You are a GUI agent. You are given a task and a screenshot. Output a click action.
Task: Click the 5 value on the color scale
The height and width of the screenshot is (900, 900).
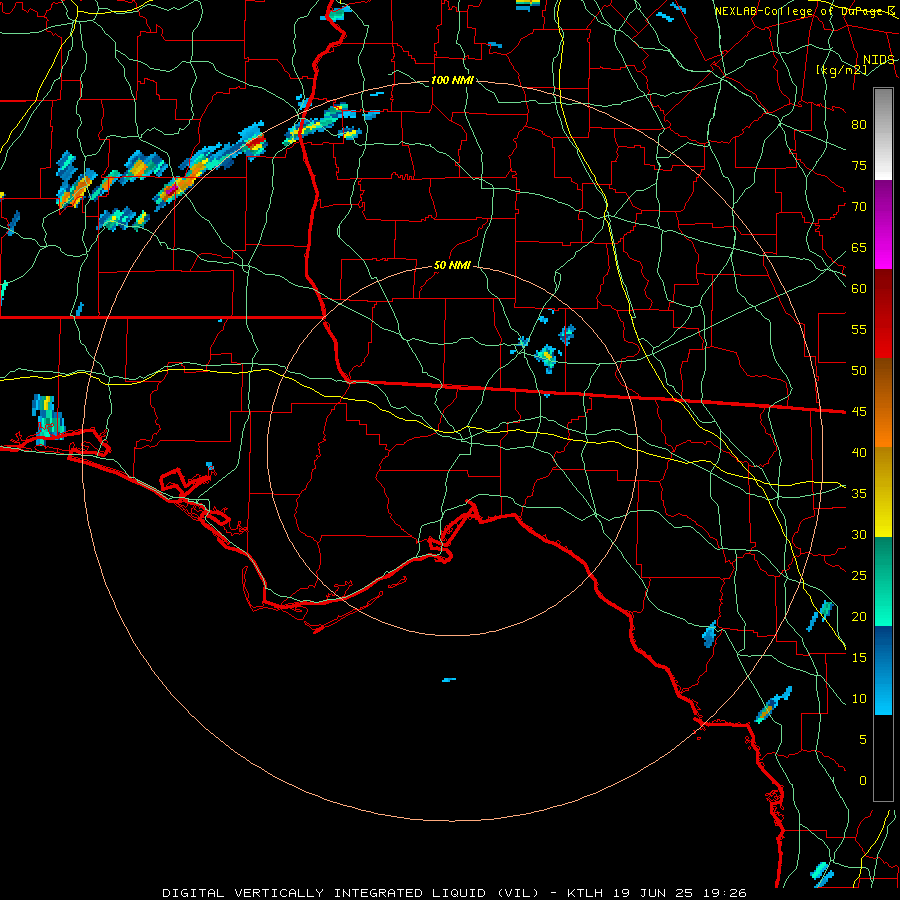[863, 740]
